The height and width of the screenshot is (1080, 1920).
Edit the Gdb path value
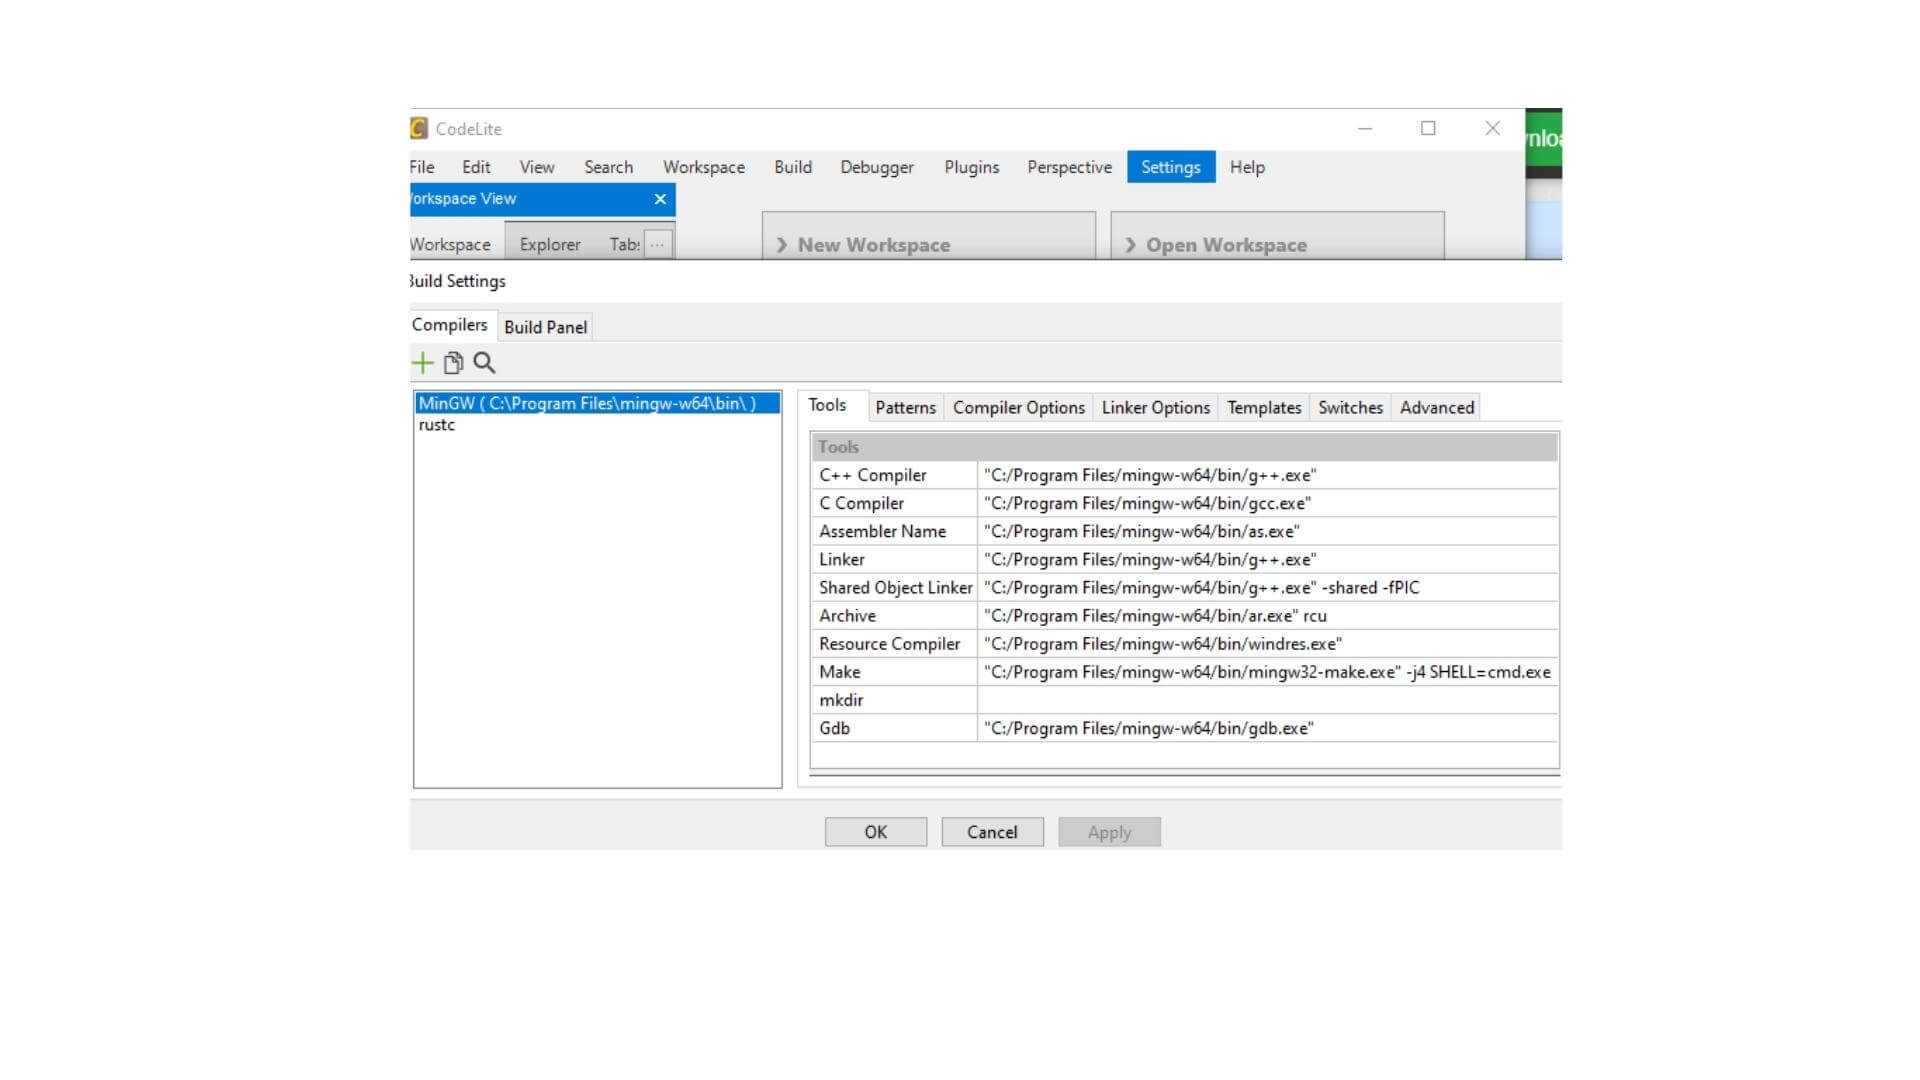(1267, 728)
